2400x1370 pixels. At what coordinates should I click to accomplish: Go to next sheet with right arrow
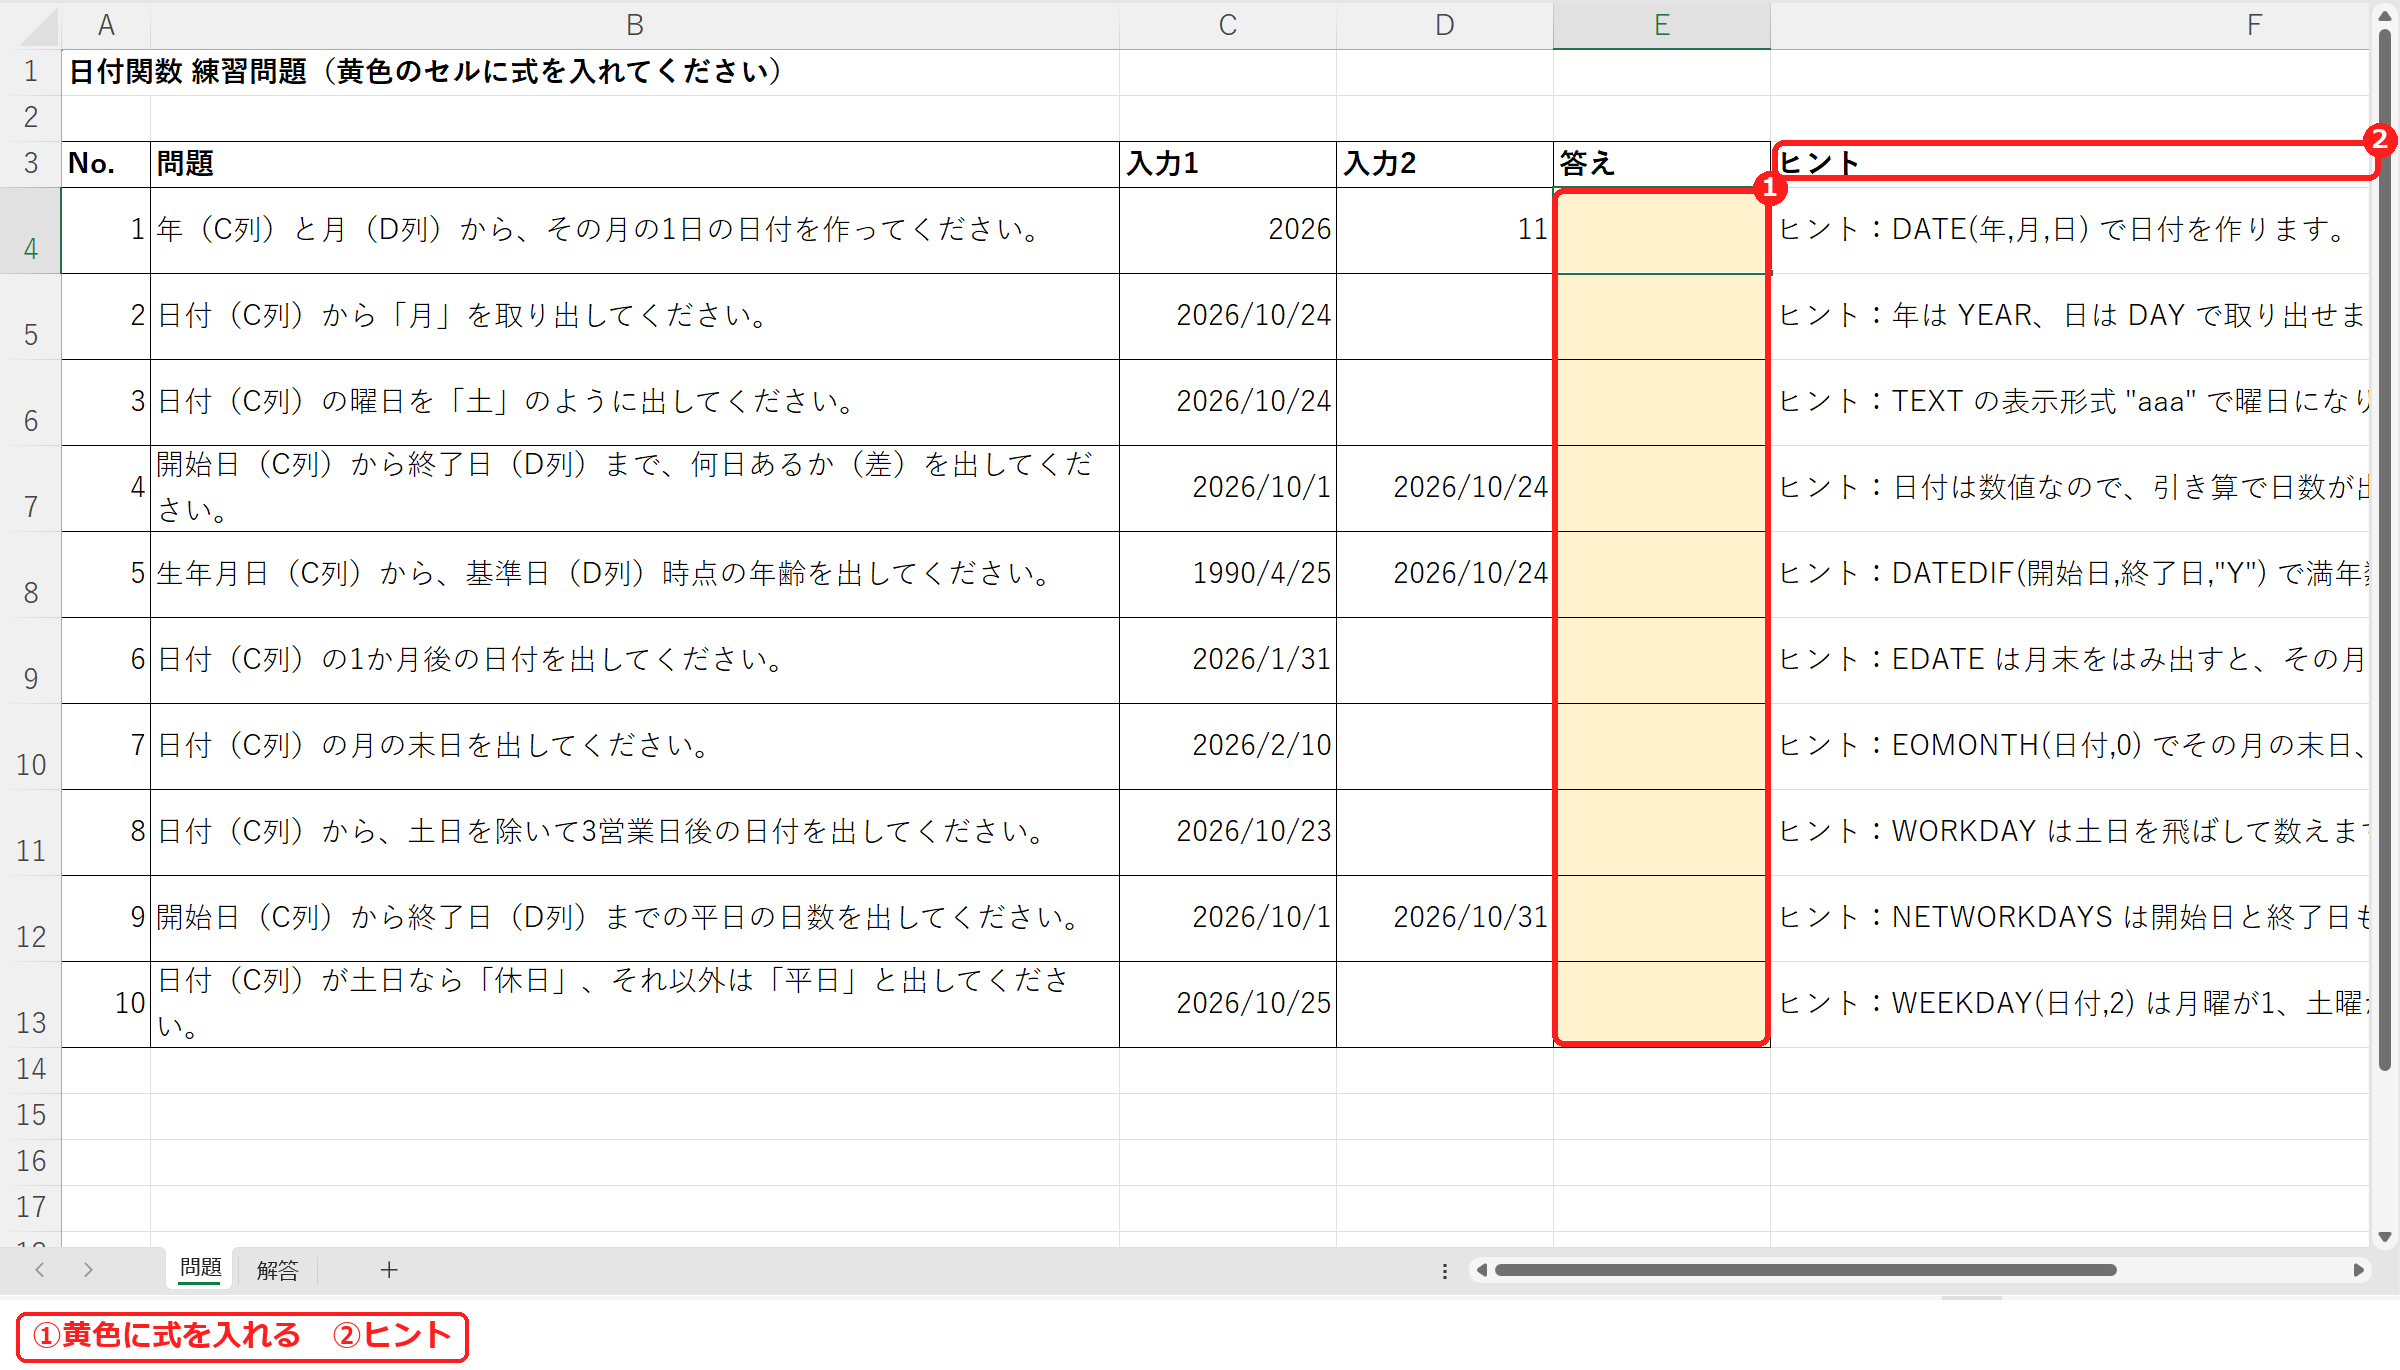[x=88, y=1270]
